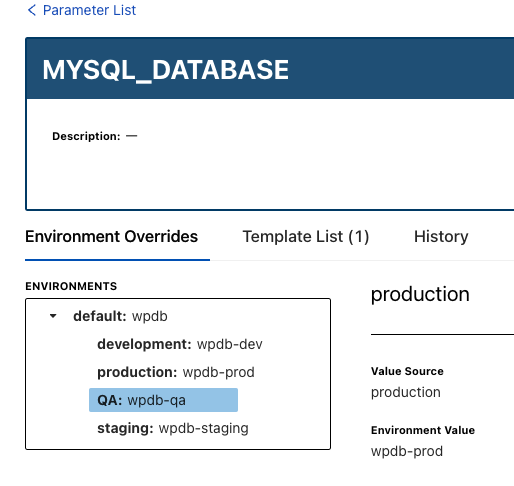Switch to Template List (1) tab
Image resolution: width=514 pixels, height=486 pixels.
click(306, 237)
